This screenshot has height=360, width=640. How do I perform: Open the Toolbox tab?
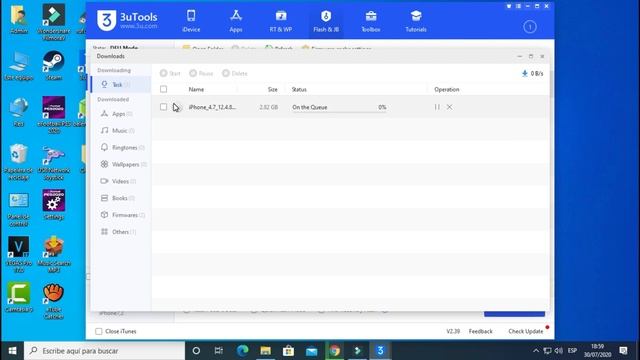(371, 21)
